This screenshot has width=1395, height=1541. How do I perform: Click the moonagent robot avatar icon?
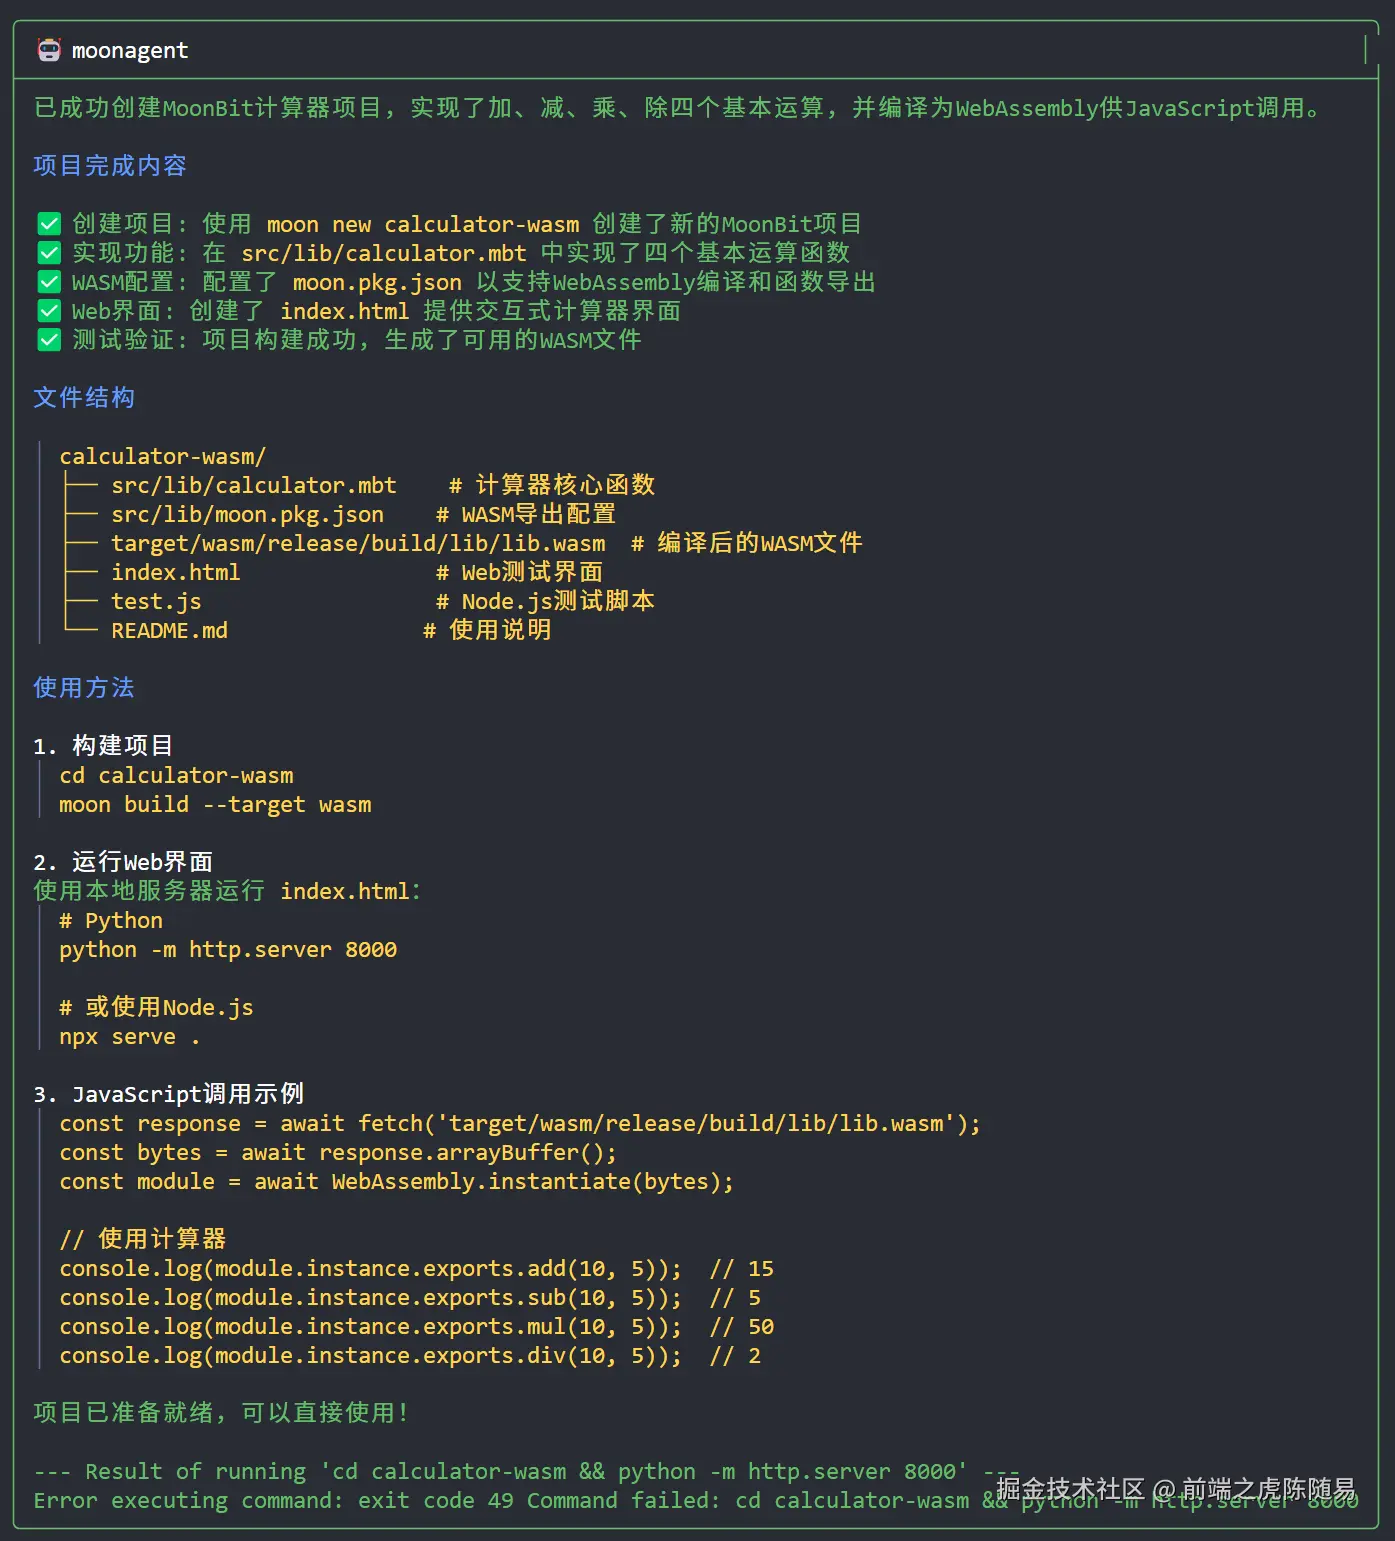point(49,50)
